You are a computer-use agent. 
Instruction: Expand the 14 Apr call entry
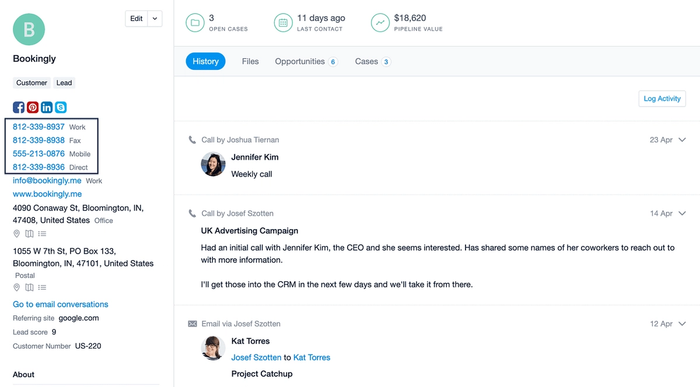point(682,213)
